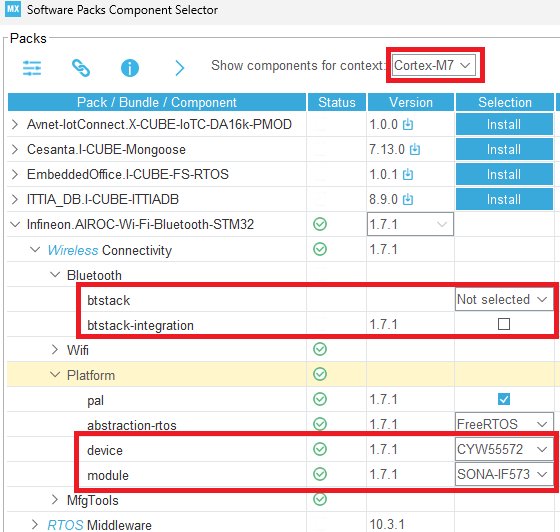The height and width of the screenshot is (532, 560).
Task: Expand EmbeddedOffice.I-CUBE-FS-RTOS pack
Action: (15, 174)
